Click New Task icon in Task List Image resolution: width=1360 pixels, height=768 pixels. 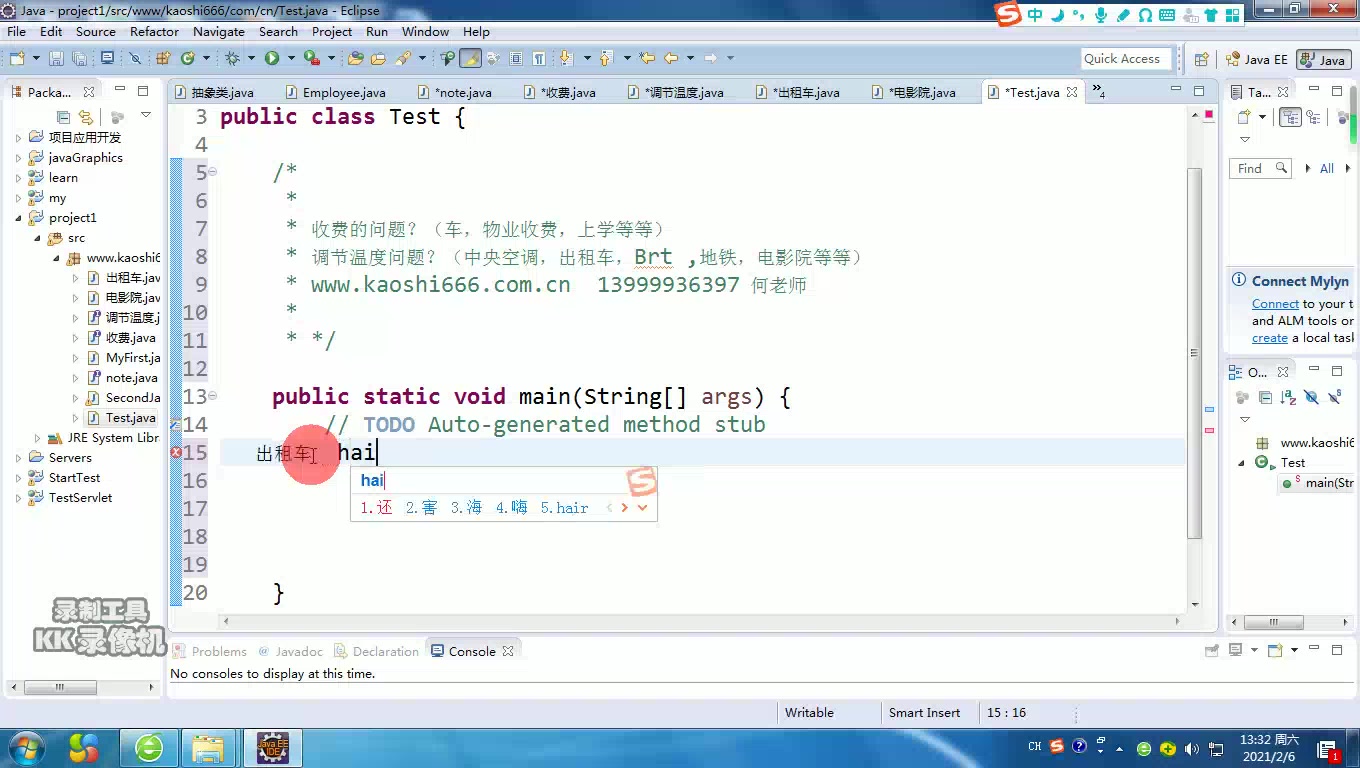coord(1244,117)
